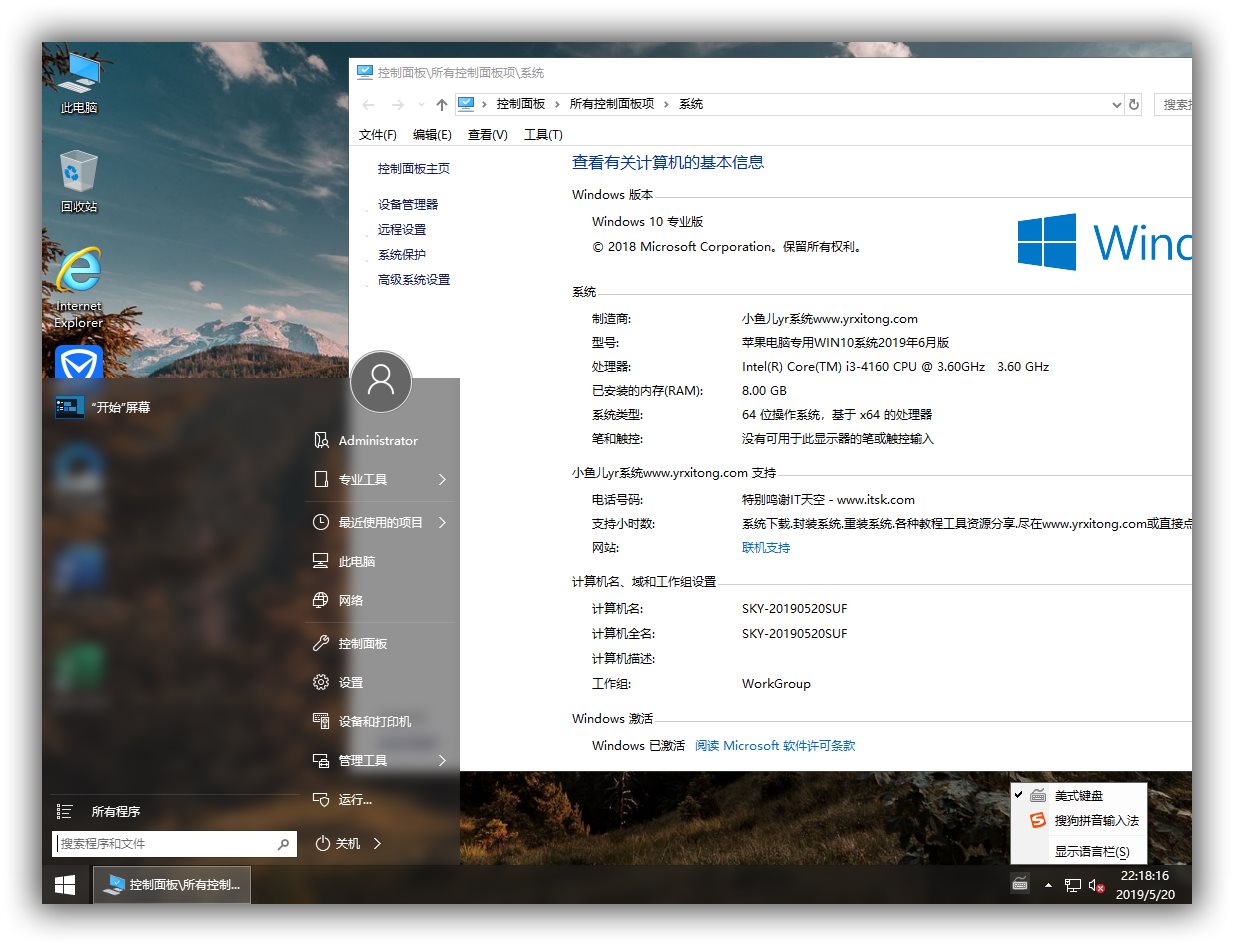This screenshot has height=946, width=1234.
Task: Expand the chevron after 控制面板 breadcrumb
Action: tap(558, 104)
